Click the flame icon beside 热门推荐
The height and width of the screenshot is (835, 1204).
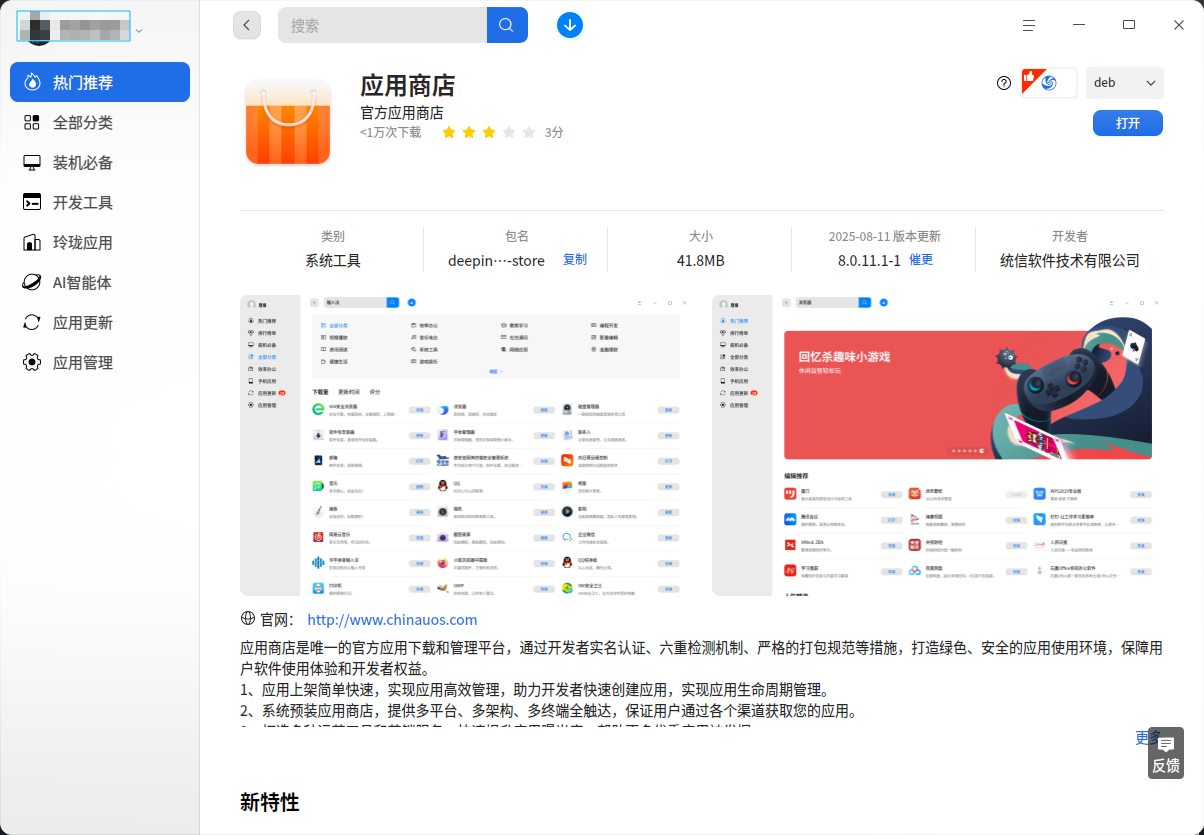point(32,82)
